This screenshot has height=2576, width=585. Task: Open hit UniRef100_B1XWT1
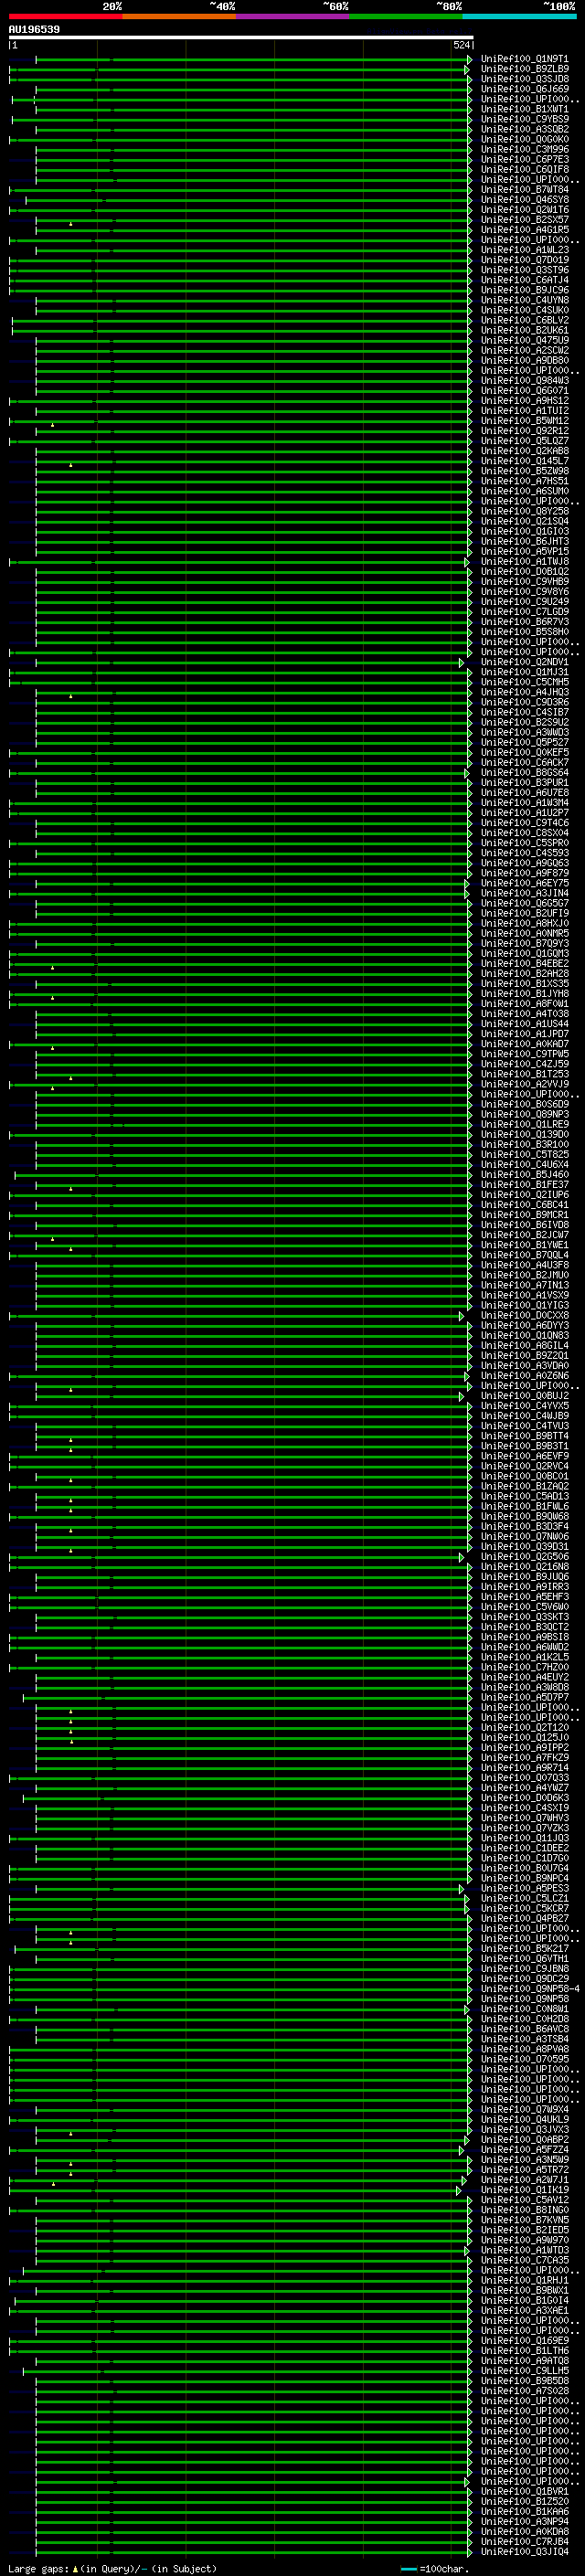[x=525, y=109]
